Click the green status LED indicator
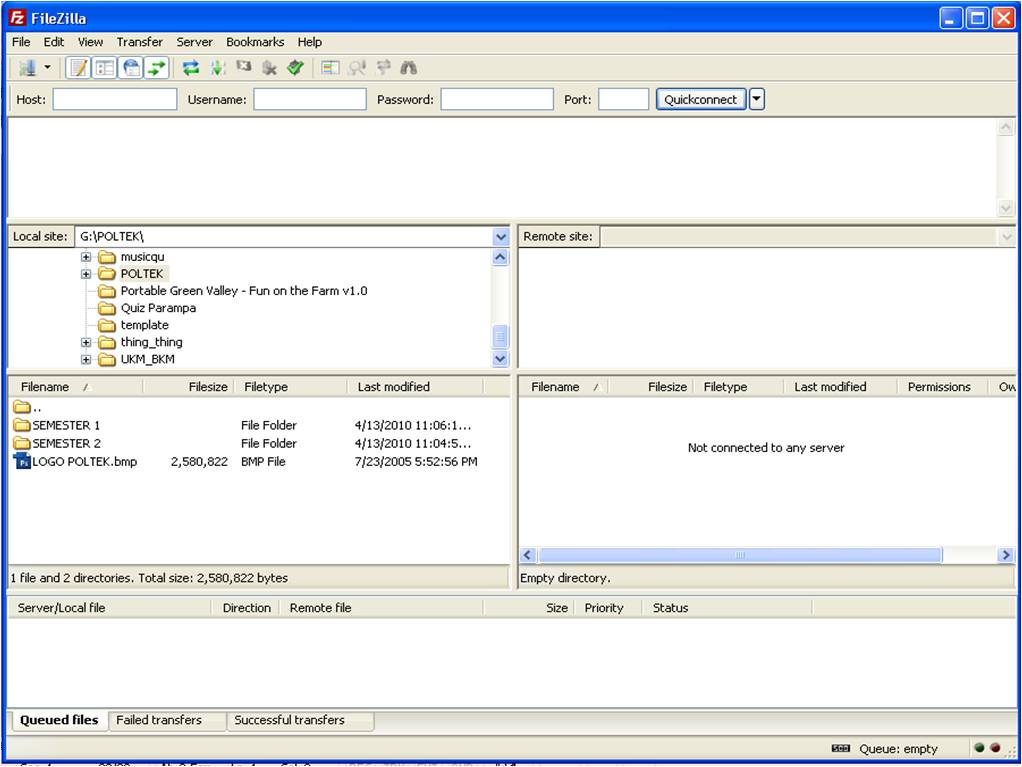This screenshot has width=1022, height=767. pos(979,748)
